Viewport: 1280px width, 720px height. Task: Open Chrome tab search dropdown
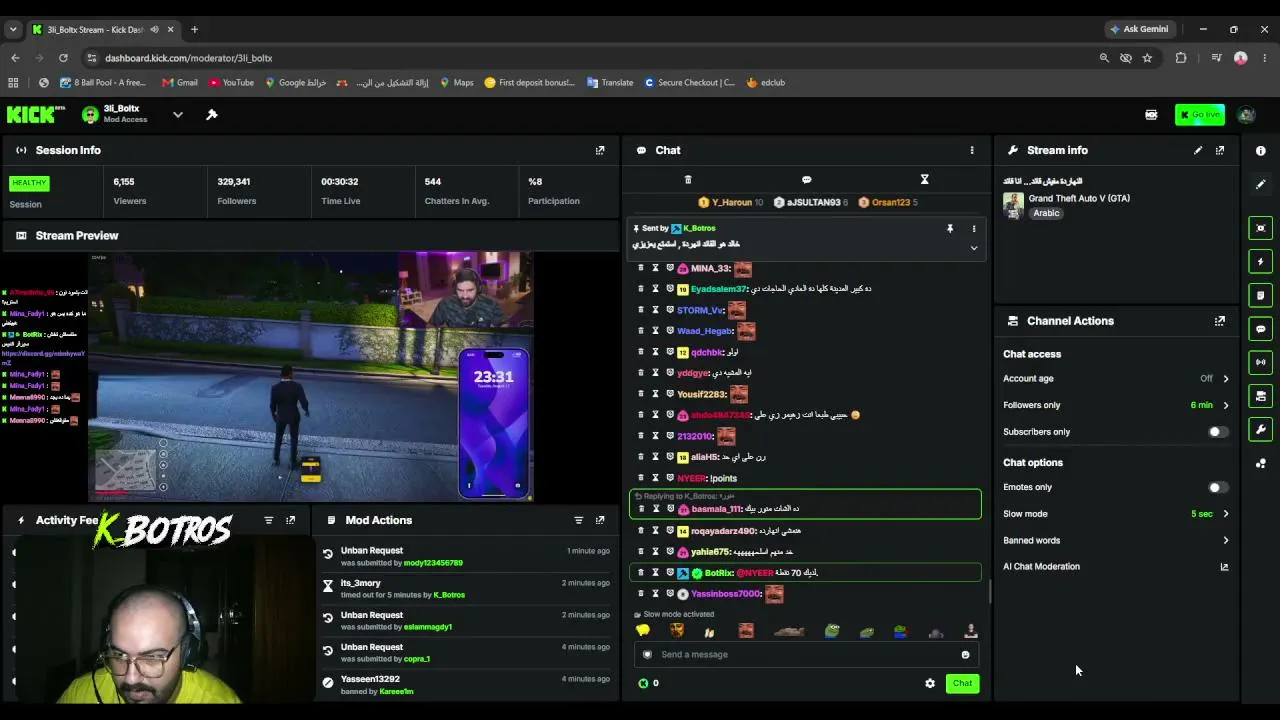13,29
